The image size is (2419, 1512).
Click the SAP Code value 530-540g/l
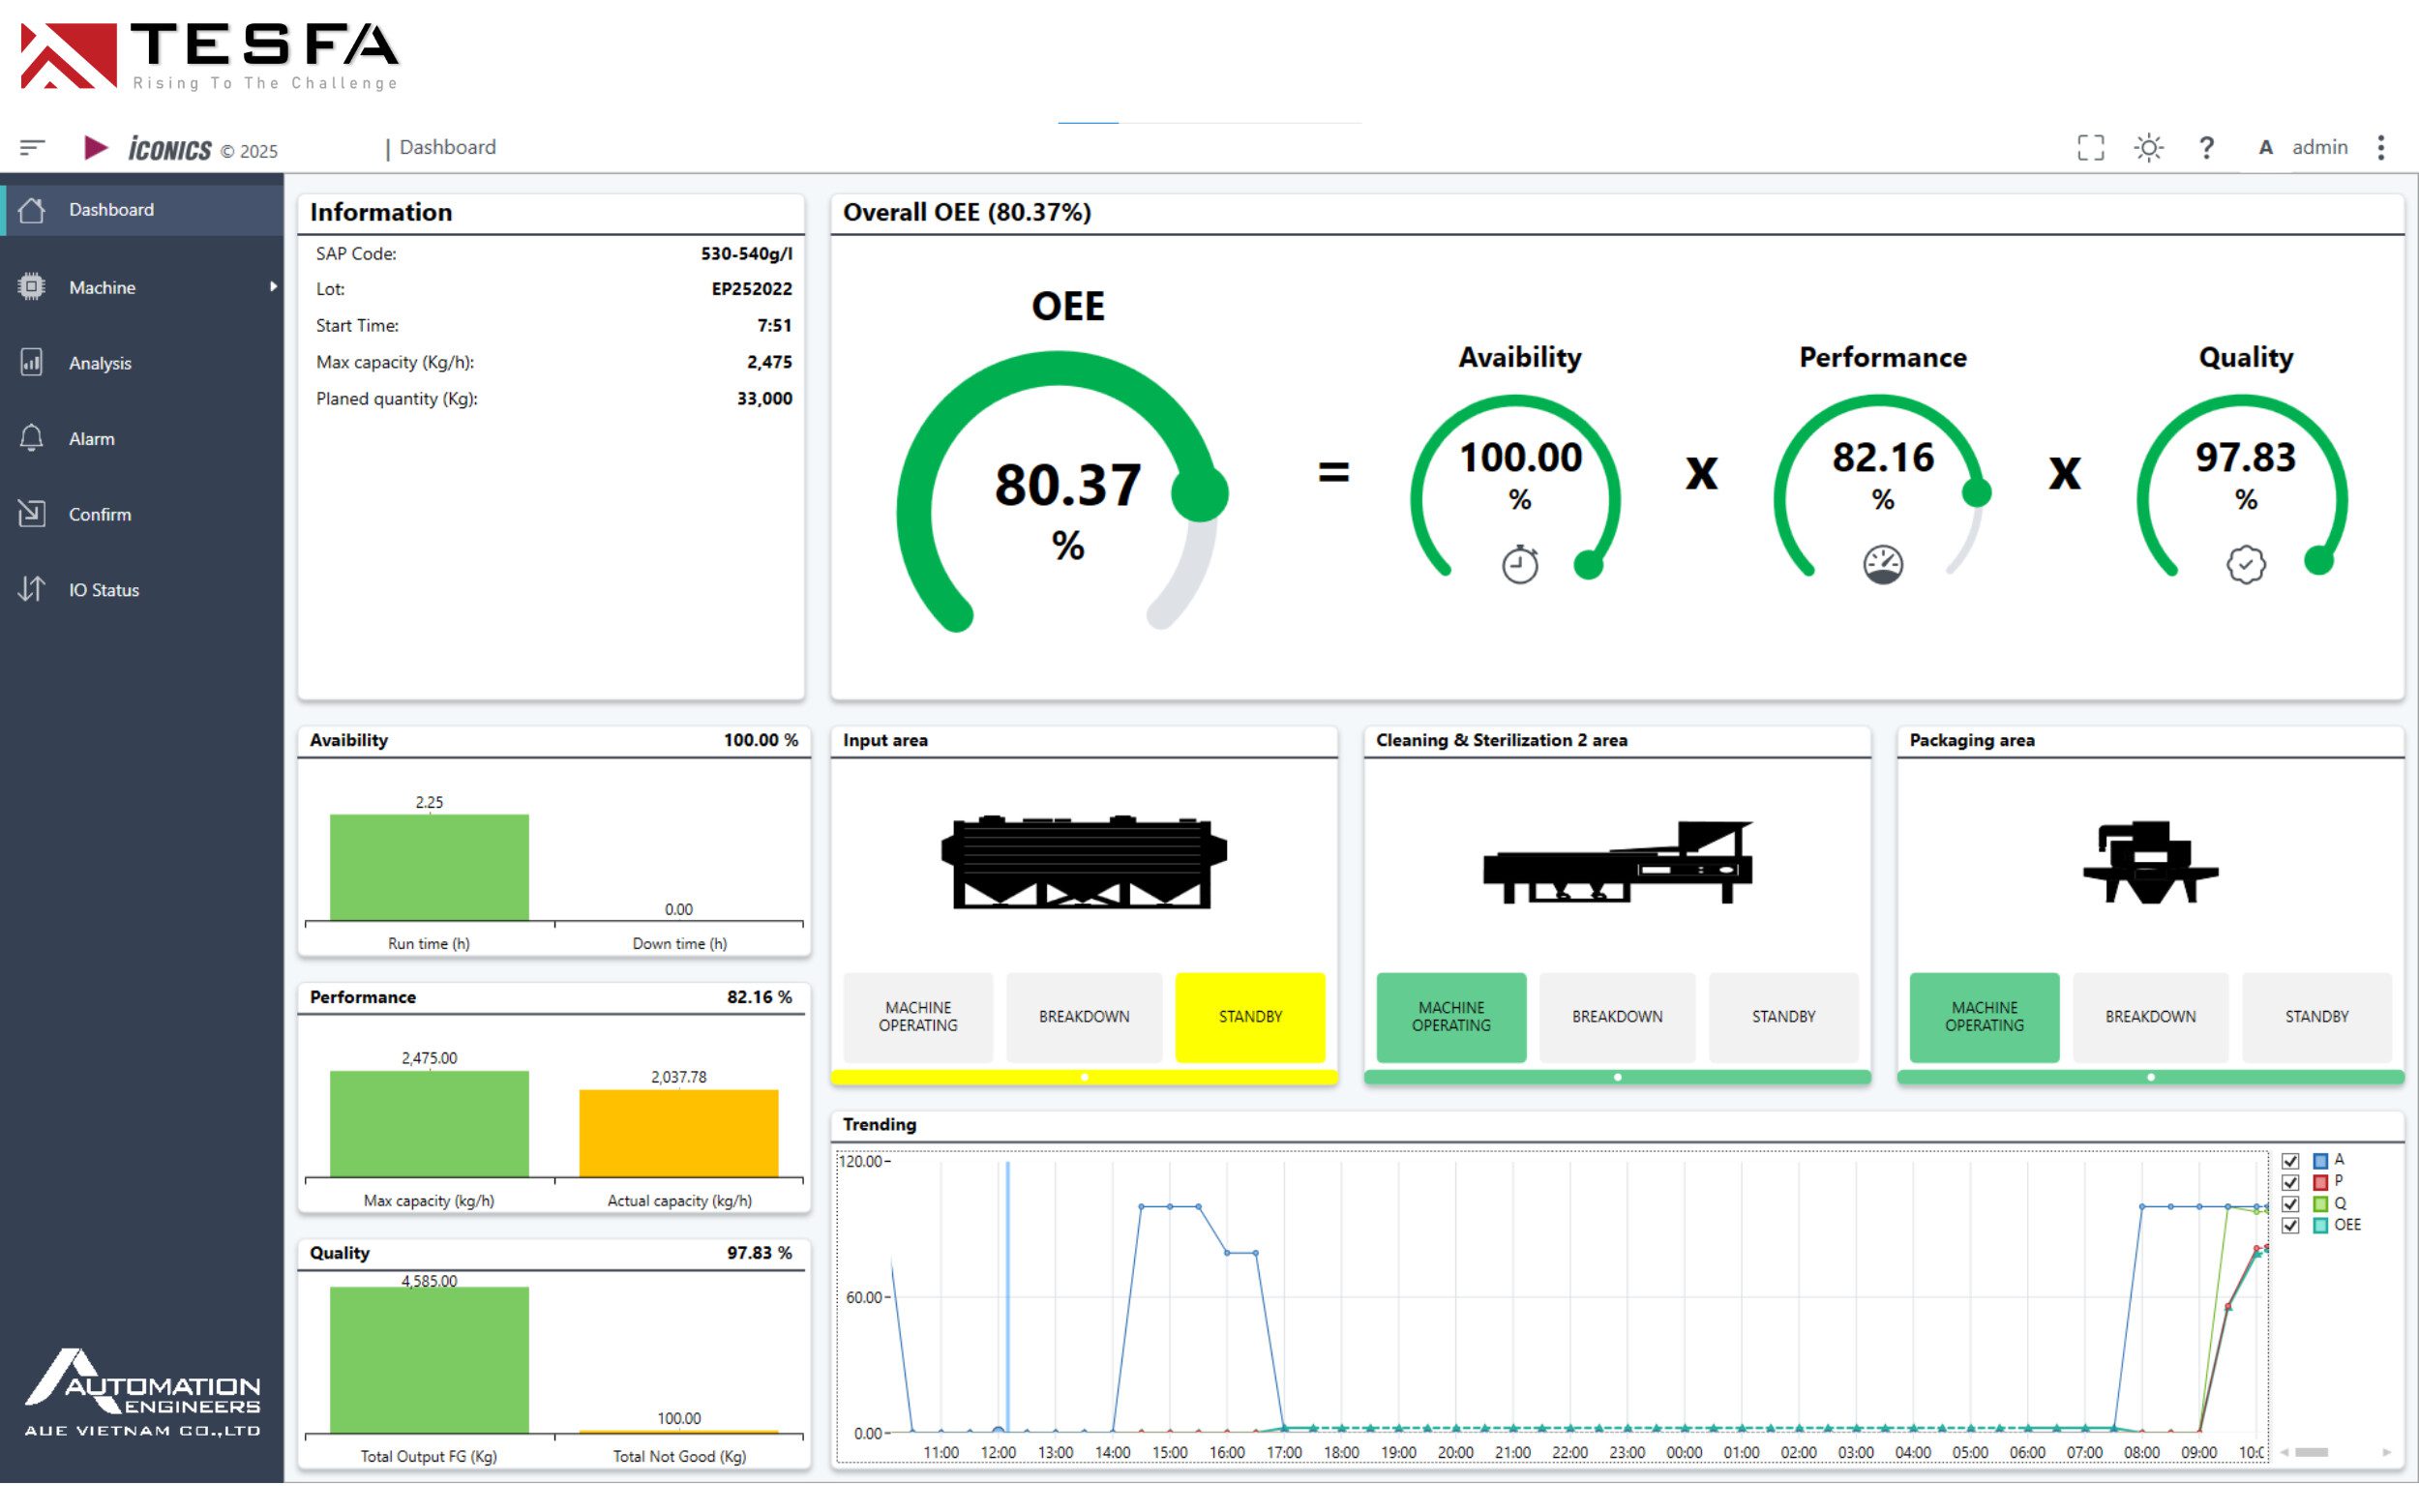point(746,253)
